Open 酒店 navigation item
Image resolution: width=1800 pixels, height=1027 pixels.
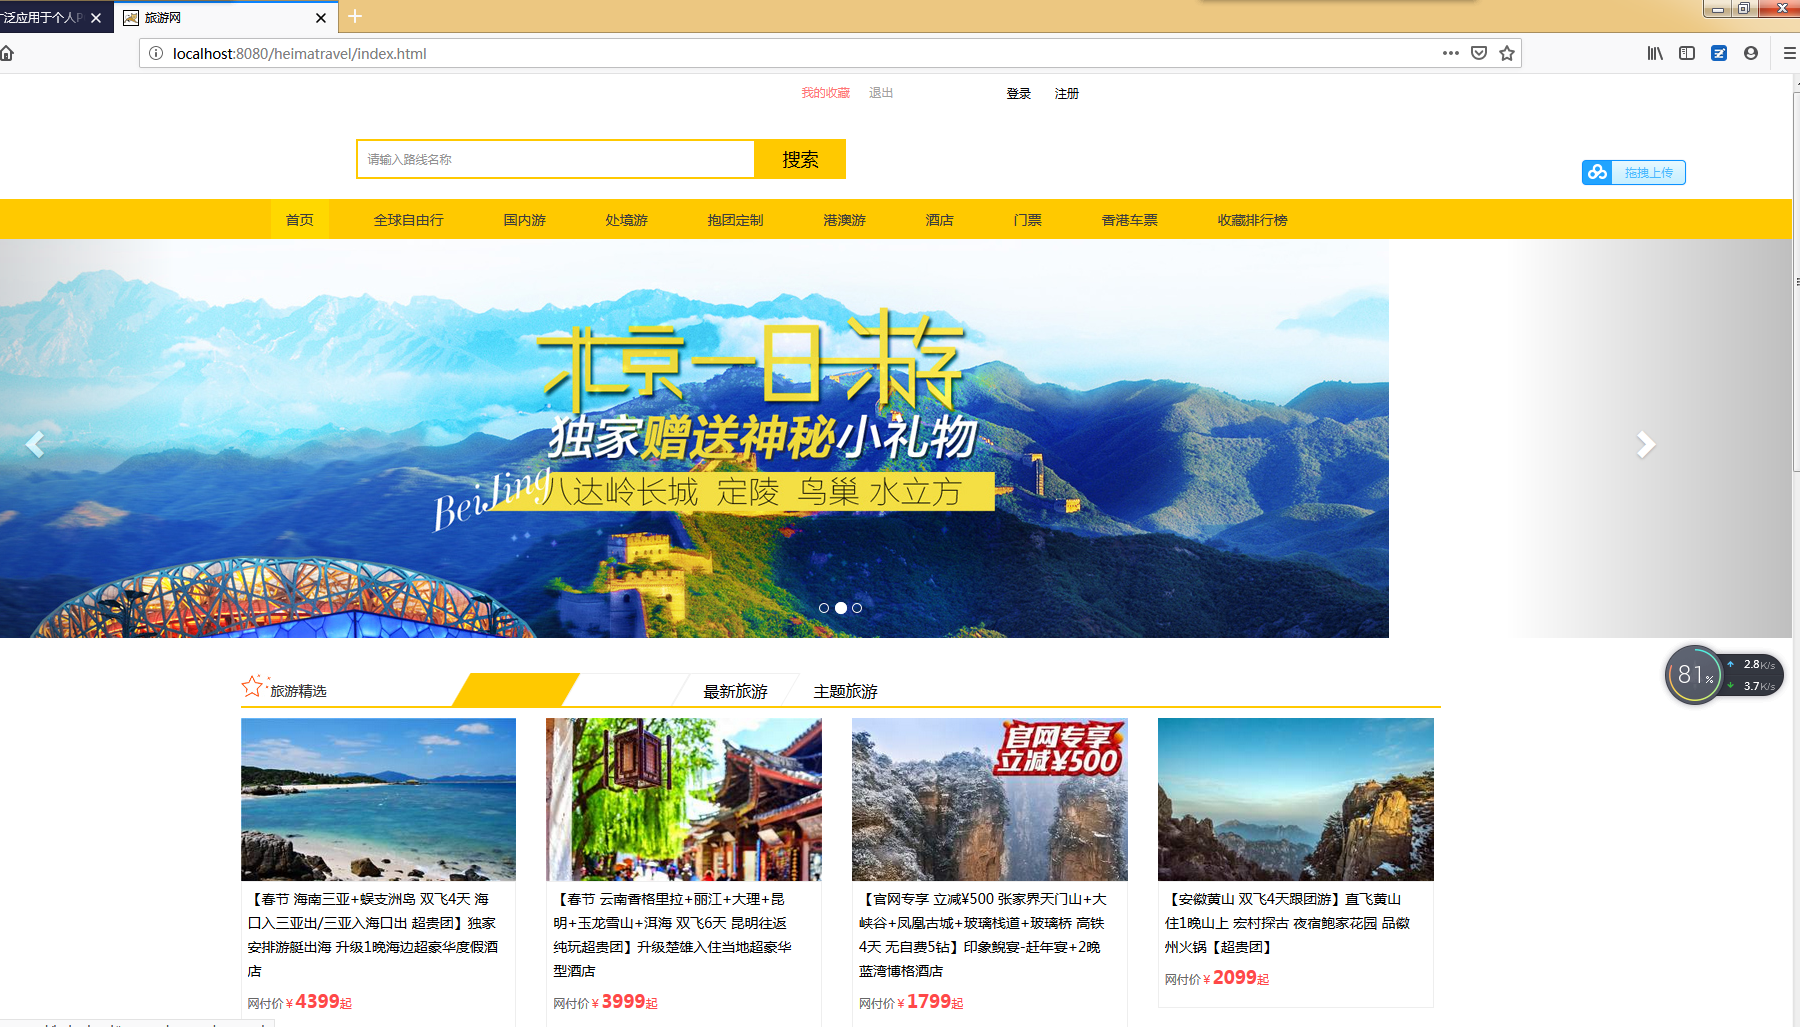[940, 220]
